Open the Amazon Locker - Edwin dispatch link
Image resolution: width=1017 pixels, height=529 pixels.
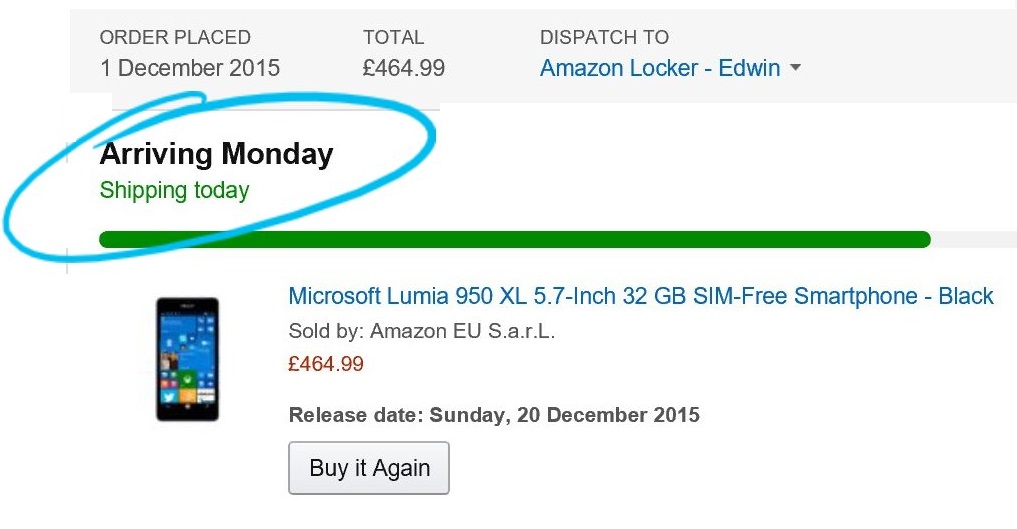(660, 68)
